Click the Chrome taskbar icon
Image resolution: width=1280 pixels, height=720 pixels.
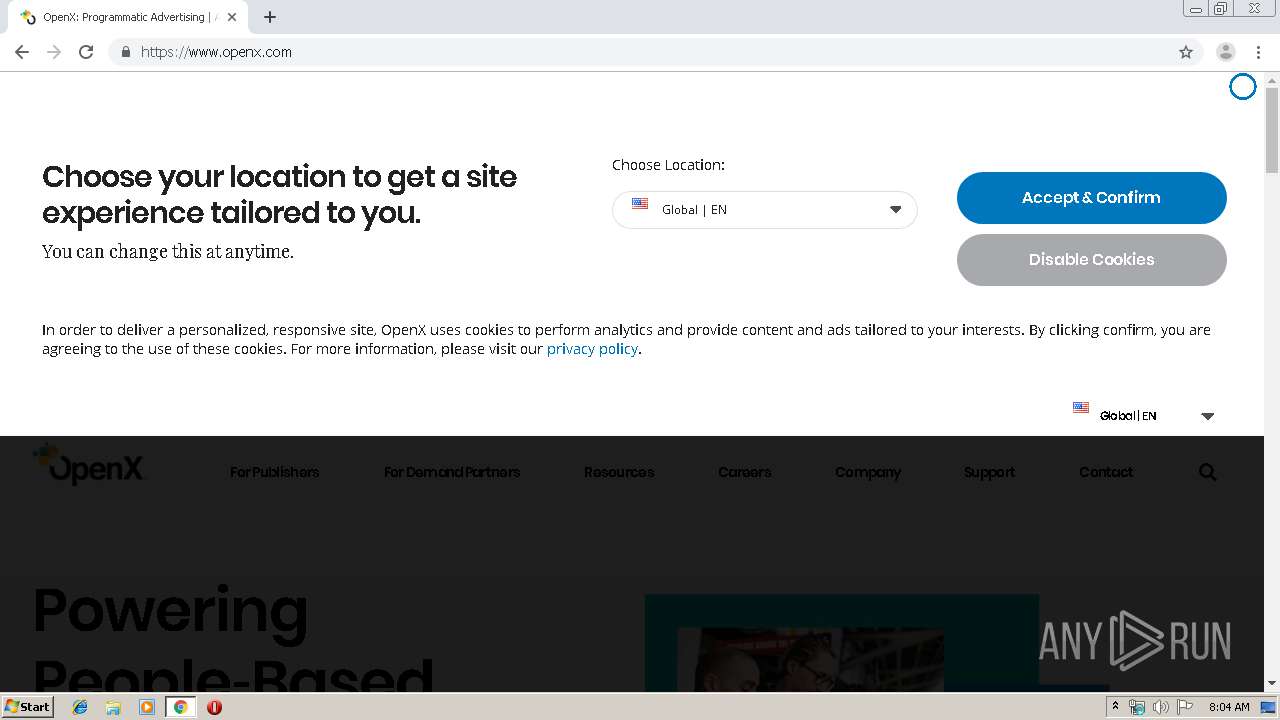click(x=180, y=707)
